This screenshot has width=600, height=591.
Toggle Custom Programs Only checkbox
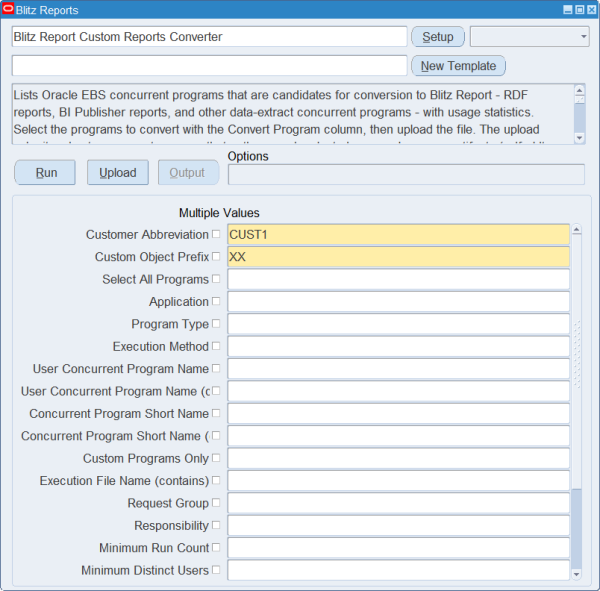(x=216, y=458)
